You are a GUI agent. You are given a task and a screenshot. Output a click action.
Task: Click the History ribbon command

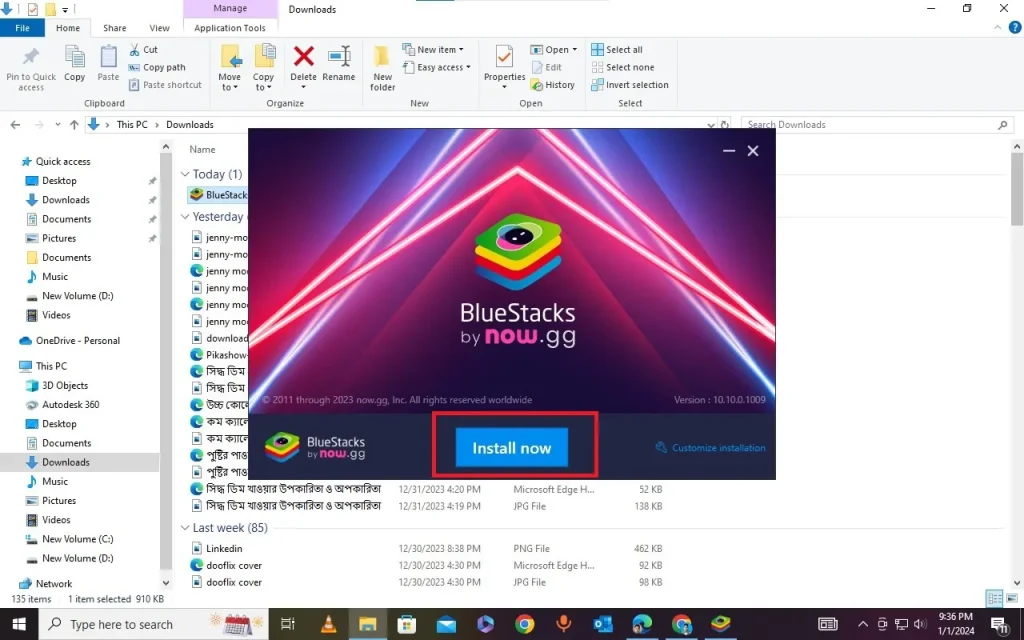(x=552, y=85)
